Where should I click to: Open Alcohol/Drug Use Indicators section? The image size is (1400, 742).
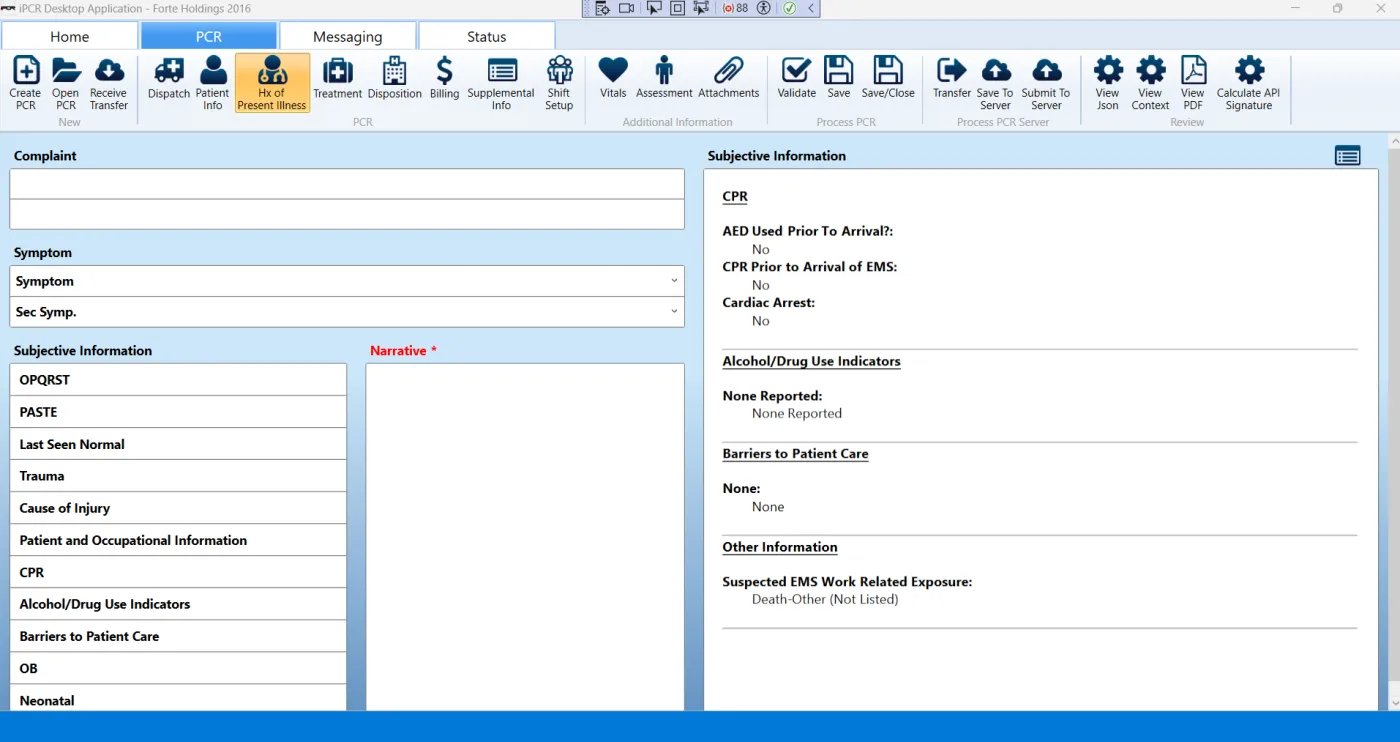[x=178, y=604]
